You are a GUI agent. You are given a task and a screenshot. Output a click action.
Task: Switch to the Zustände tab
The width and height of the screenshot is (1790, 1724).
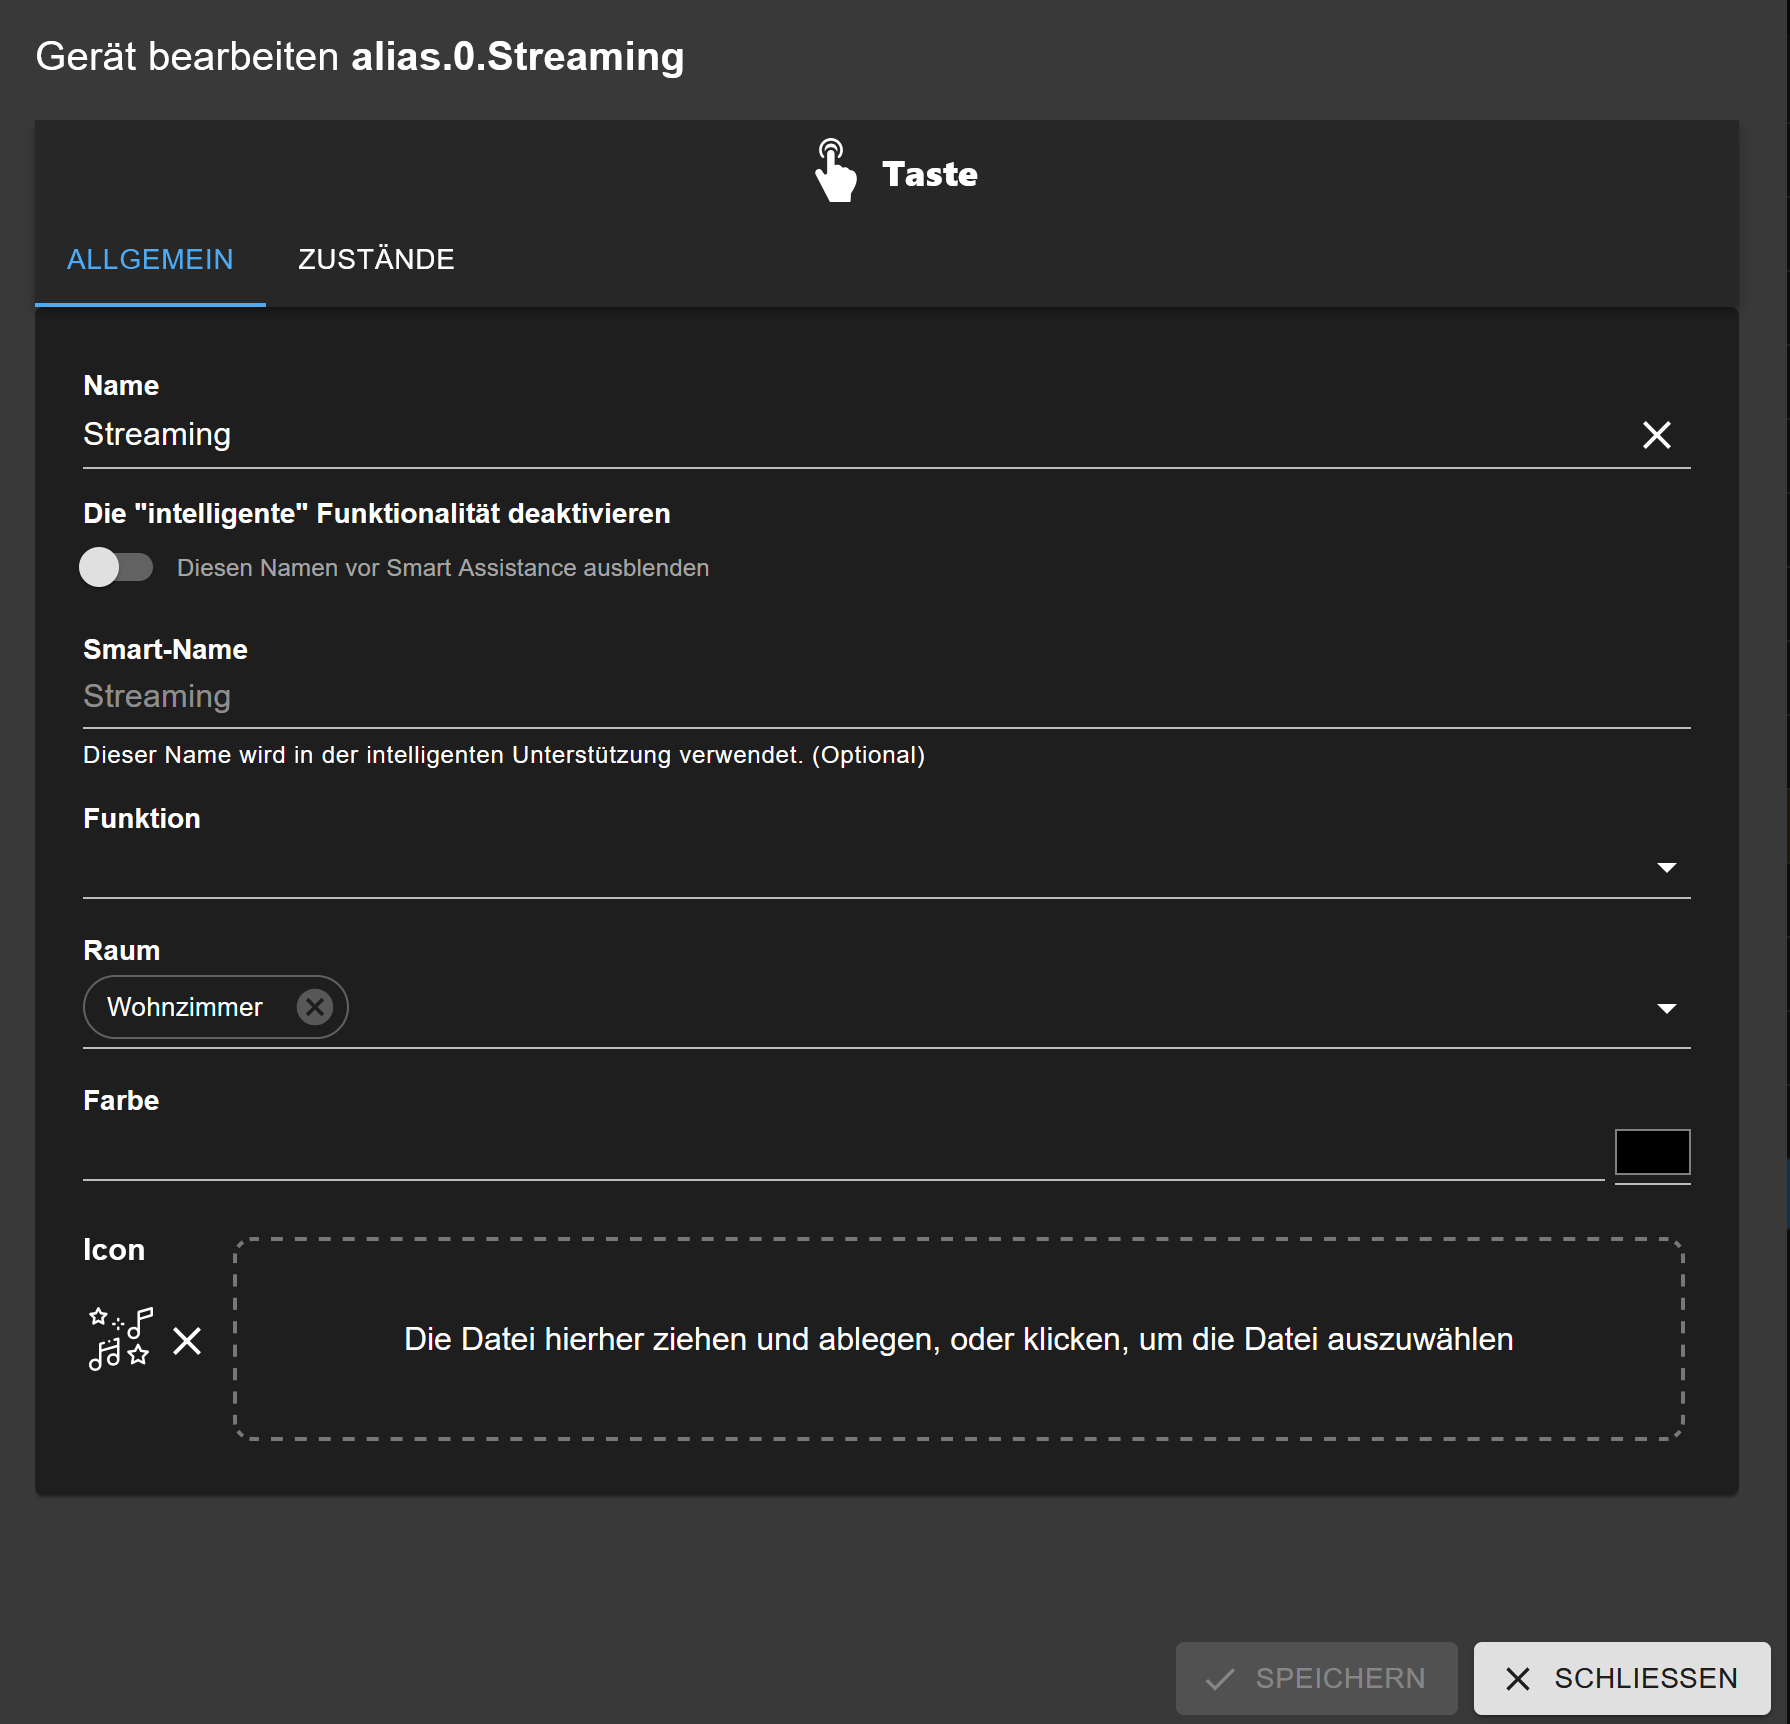point(376,260)
